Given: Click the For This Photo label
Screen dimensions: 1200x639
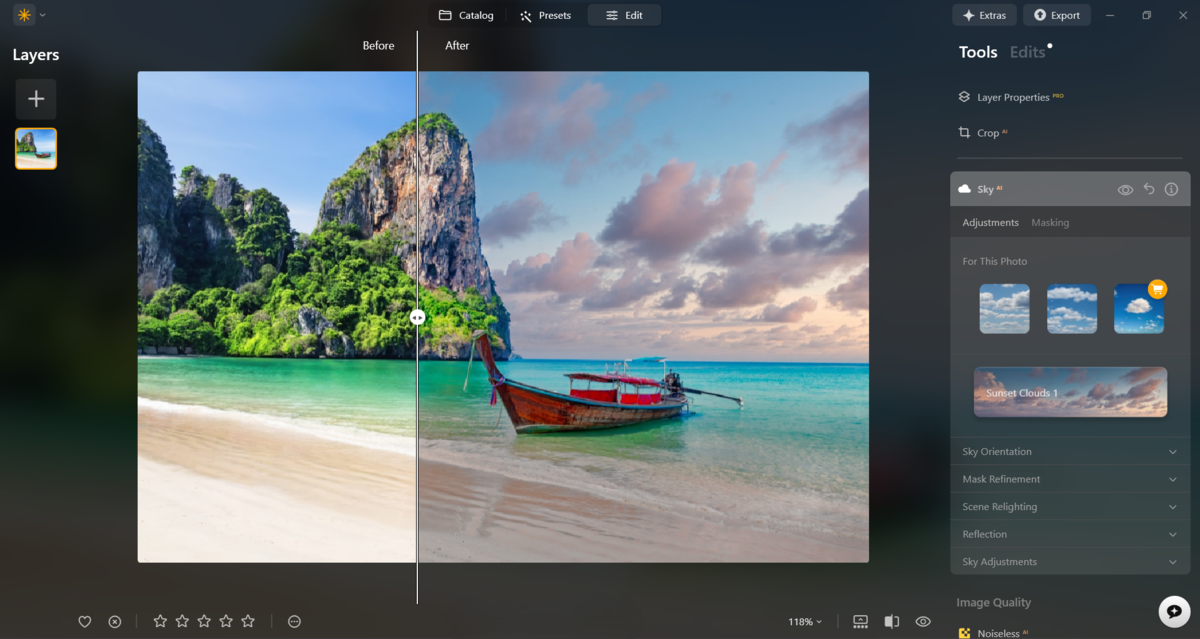Looking at the screenshot, I should [995, 261].
